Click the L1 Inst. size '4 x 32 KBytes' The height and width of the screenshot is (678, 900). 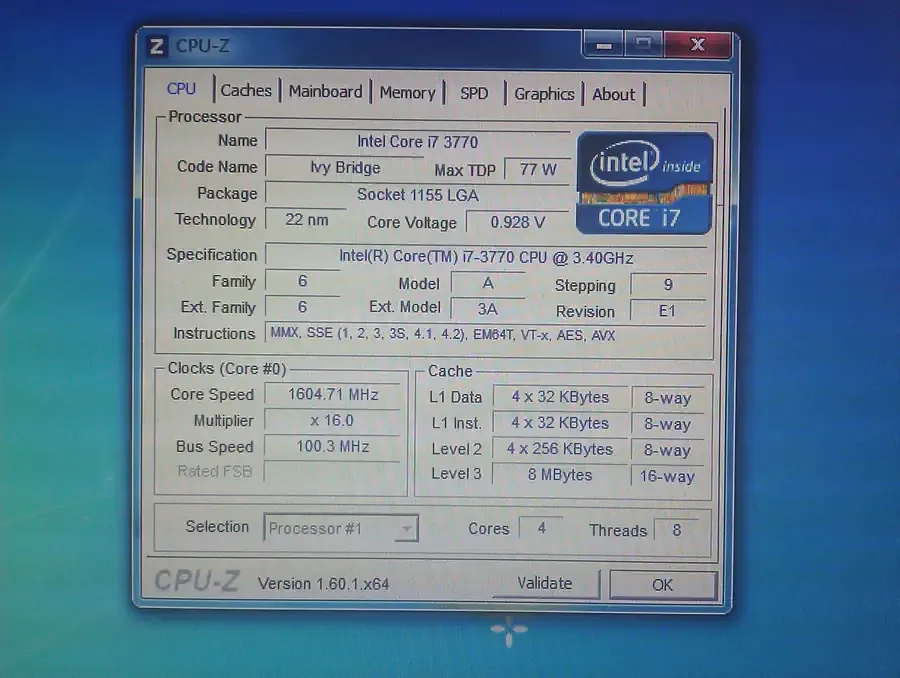coord(560,423)
